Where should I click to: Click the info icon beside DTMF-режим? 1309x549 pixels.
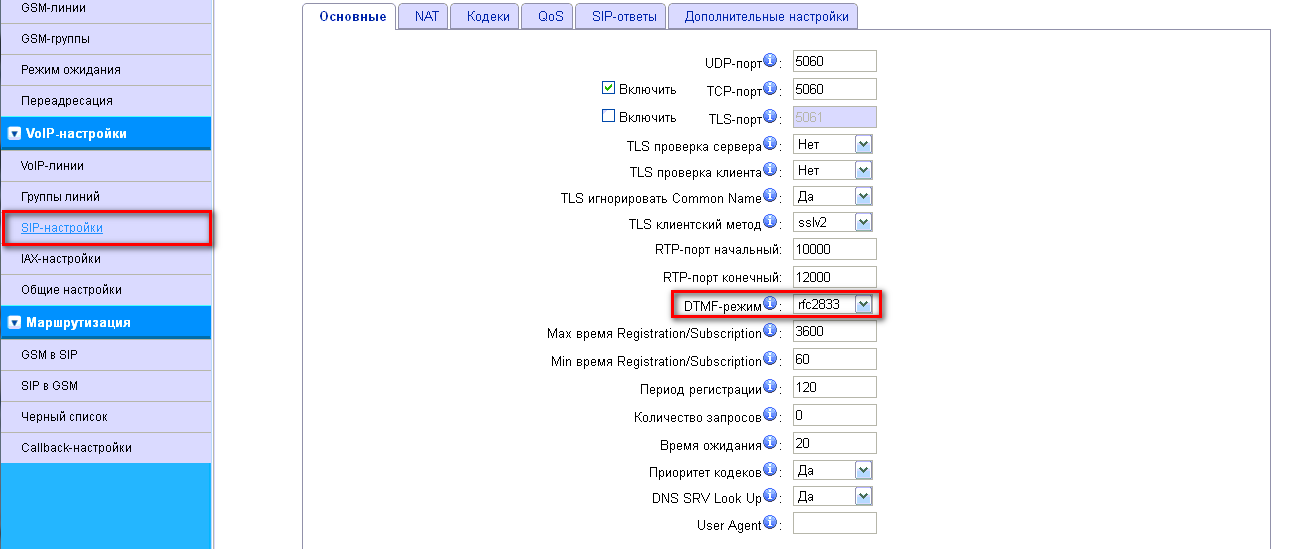click(x=770, y=303)
